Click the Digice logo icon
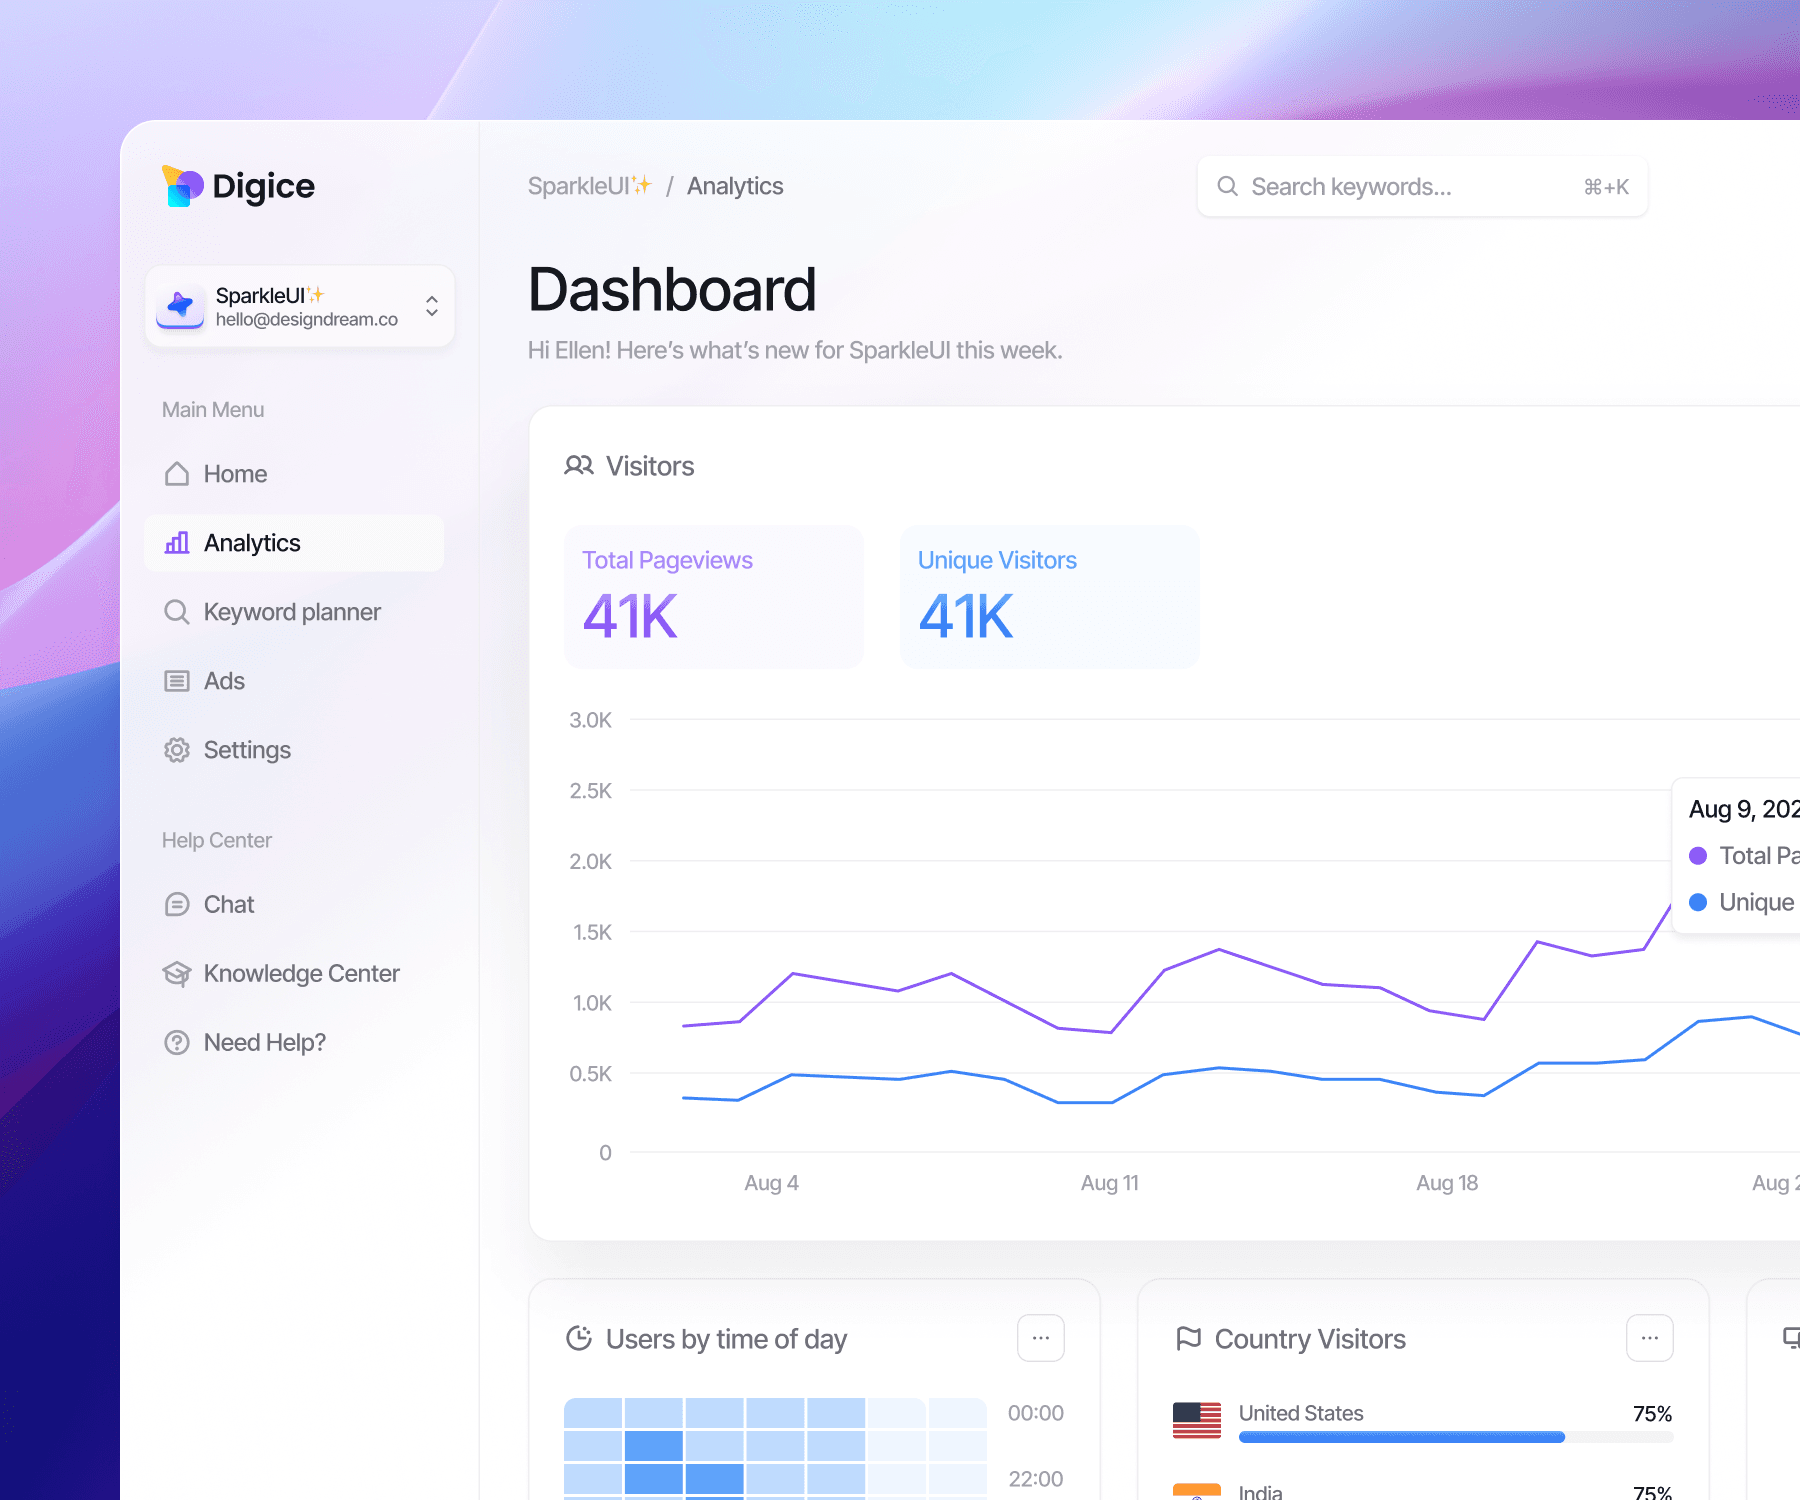Image resolution: width=1800 pixels, height=1500 pixels. click(182, 186)
